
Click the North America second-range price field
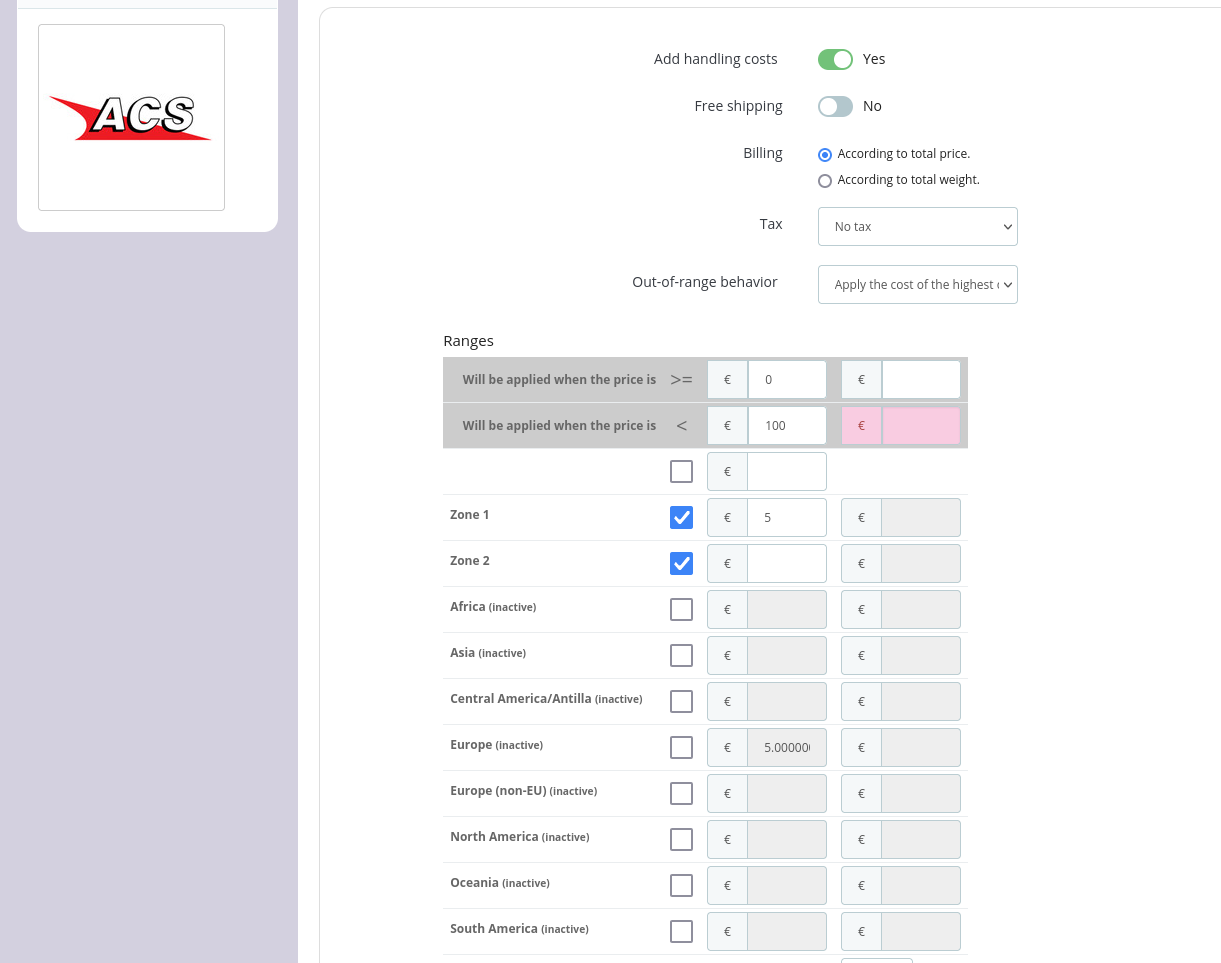[x=921, y=840]
